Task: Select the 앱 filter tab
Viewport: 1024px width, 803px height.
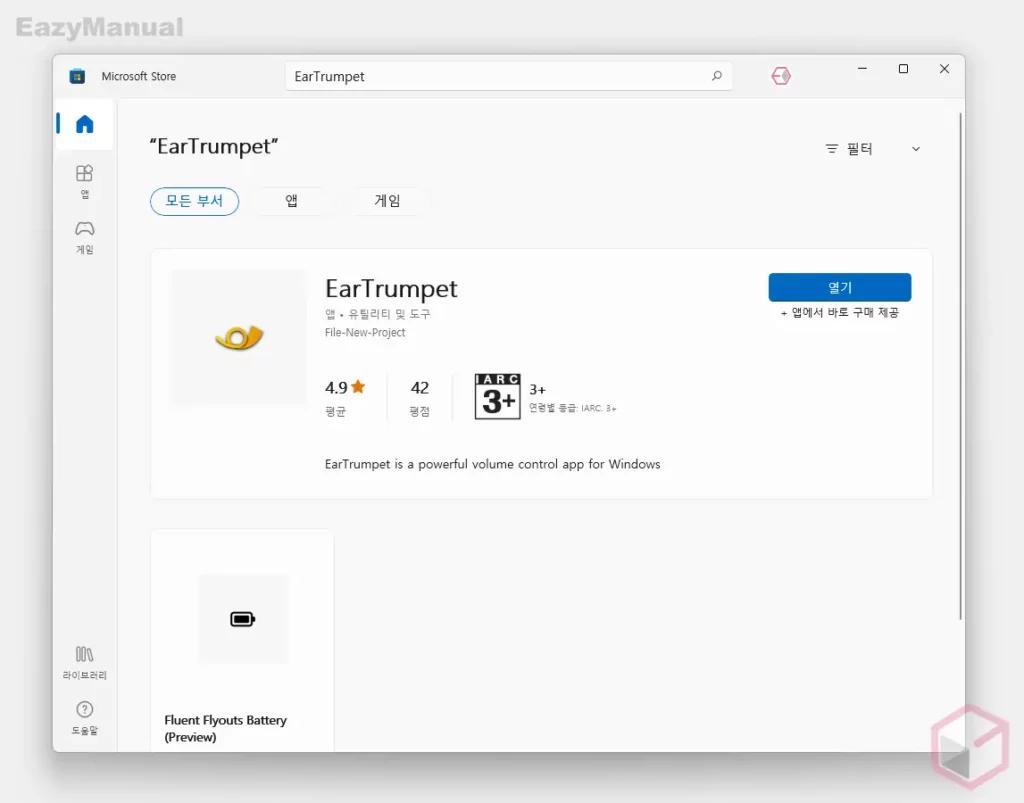Action: point(292,201)
